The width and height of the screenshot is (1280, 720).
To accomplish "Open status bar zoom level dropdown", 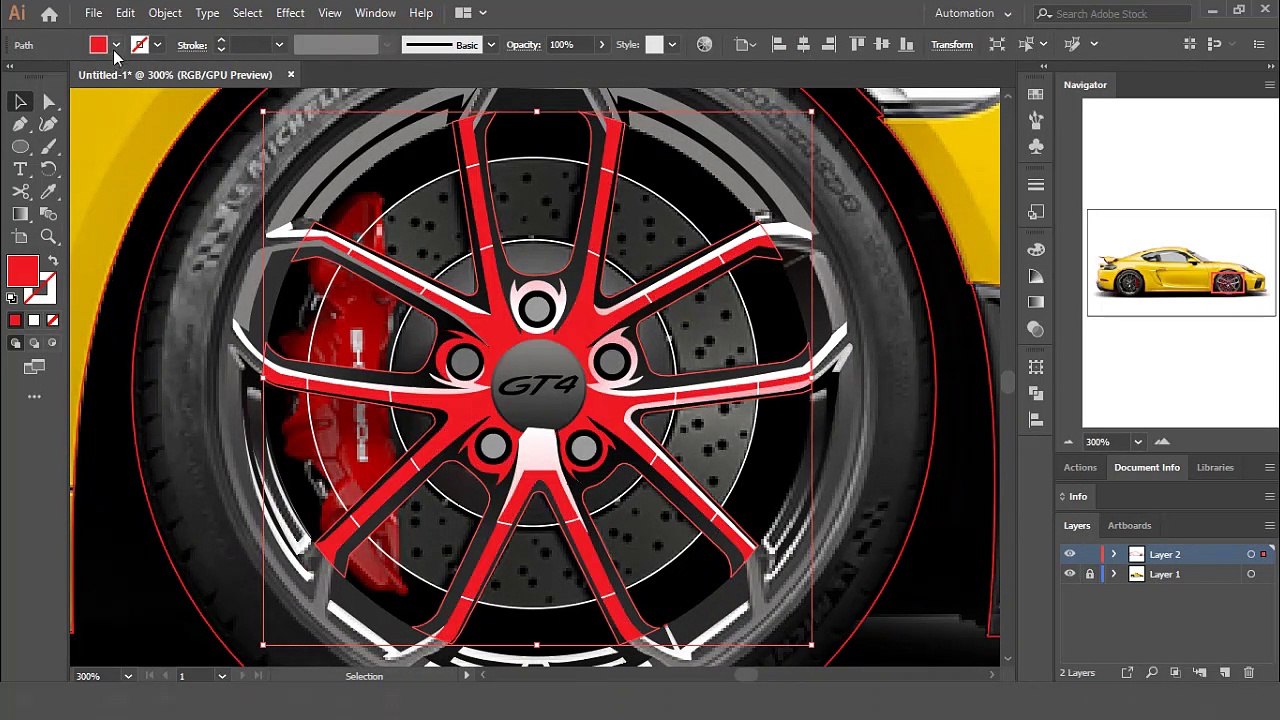I will pyautogui.click(x=127, y=676).
